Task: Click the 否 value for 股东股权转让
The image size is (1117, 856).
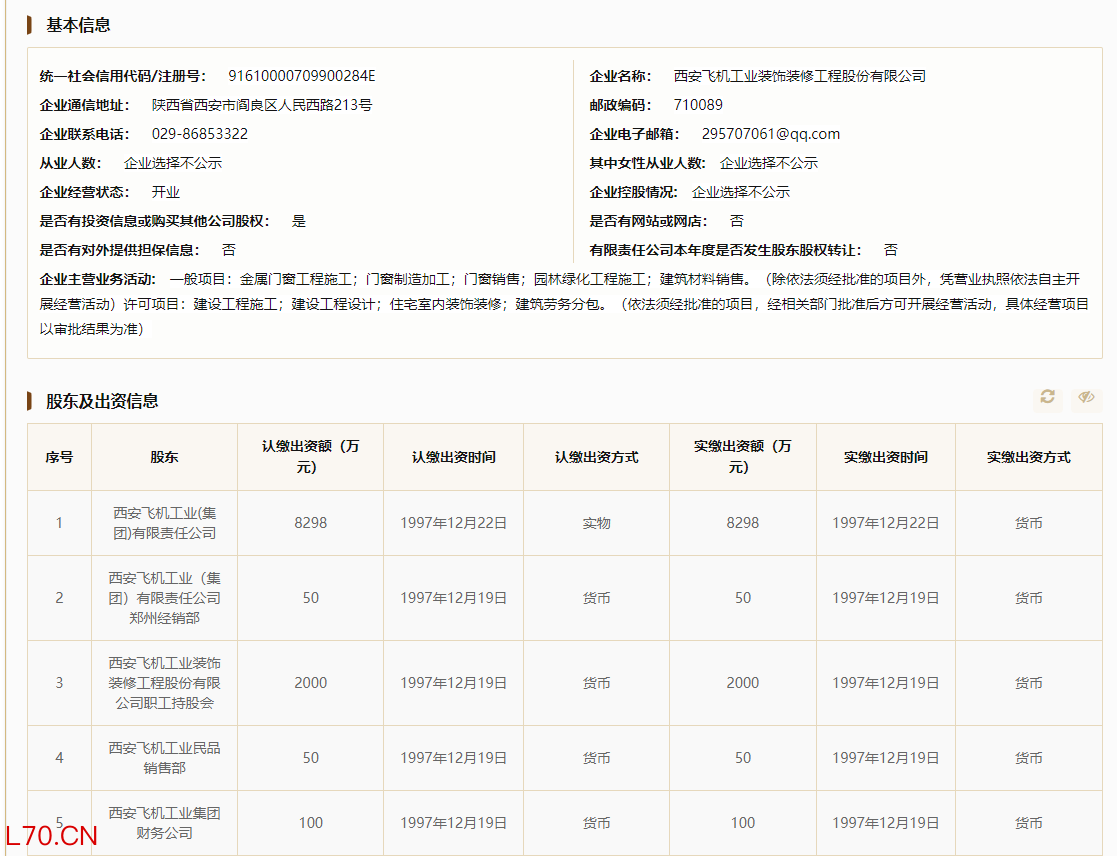Action: click(x=890, y=250)
